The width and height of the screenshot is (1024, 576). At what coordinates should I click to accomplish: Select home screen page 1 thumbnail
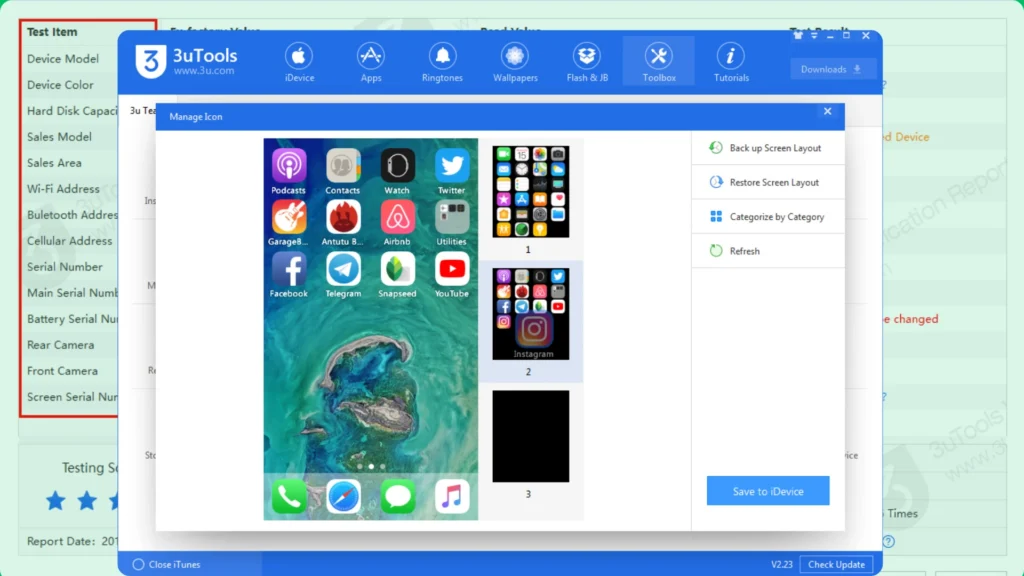(530, 191)
